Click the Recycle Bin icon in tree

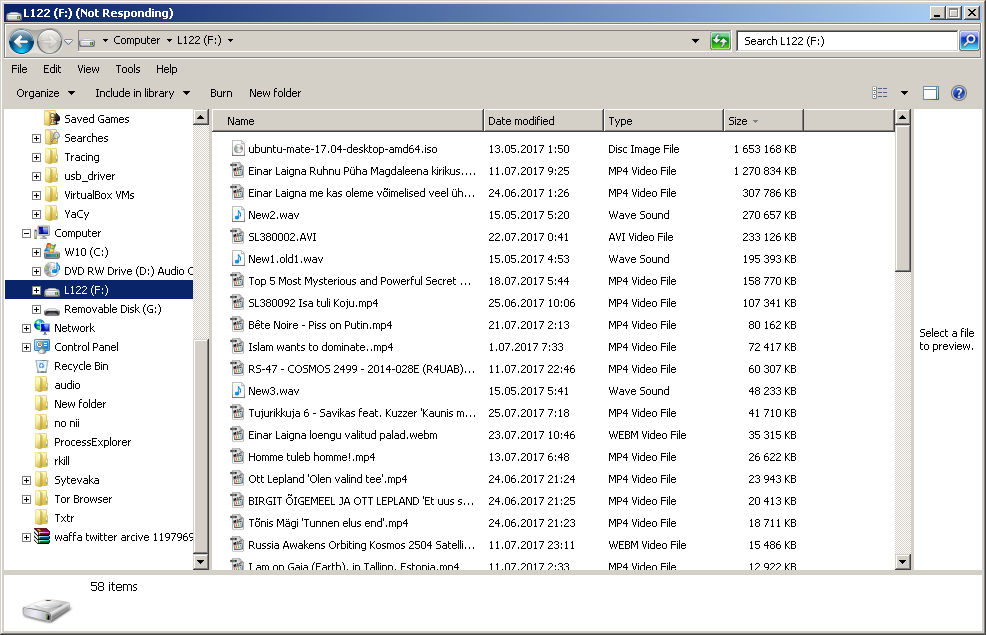pos(42,366)
